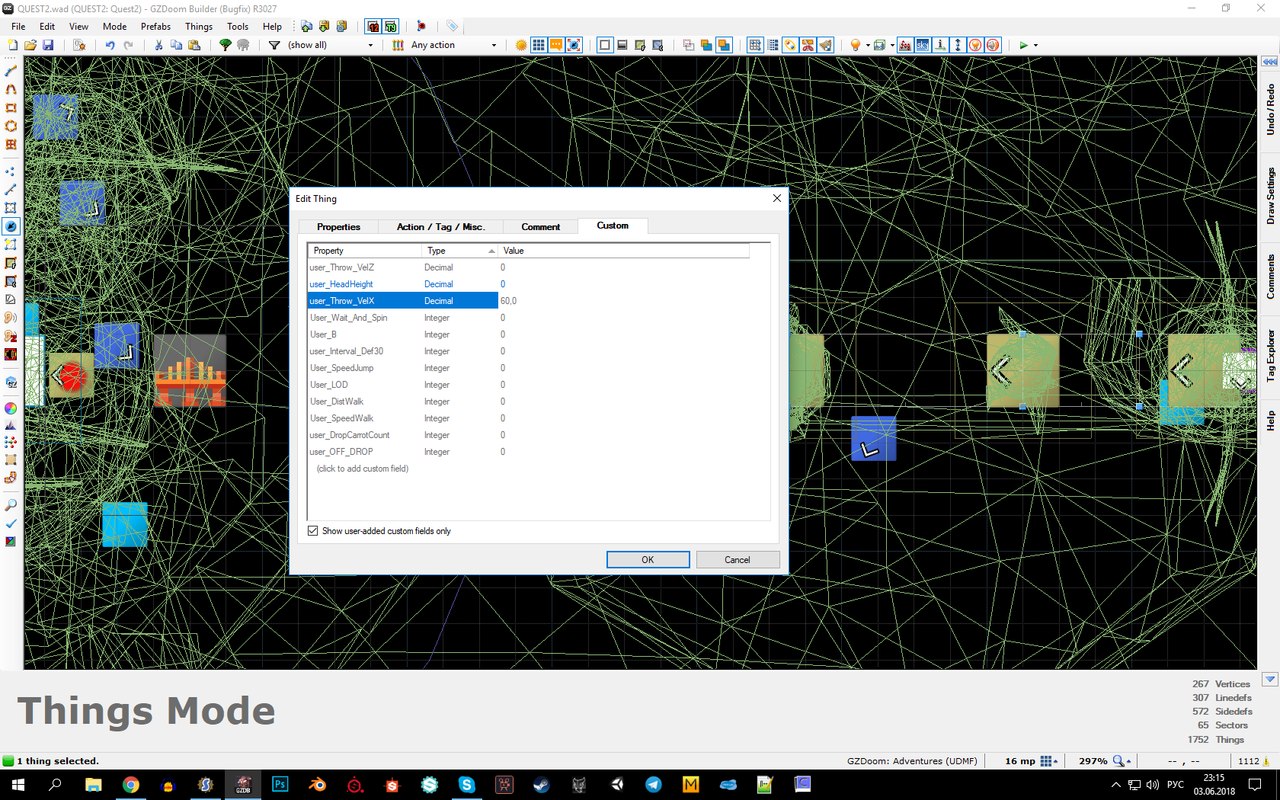Sort by the Type column header
This screenshot has width=1280, height=800.
tap(460, 250)
